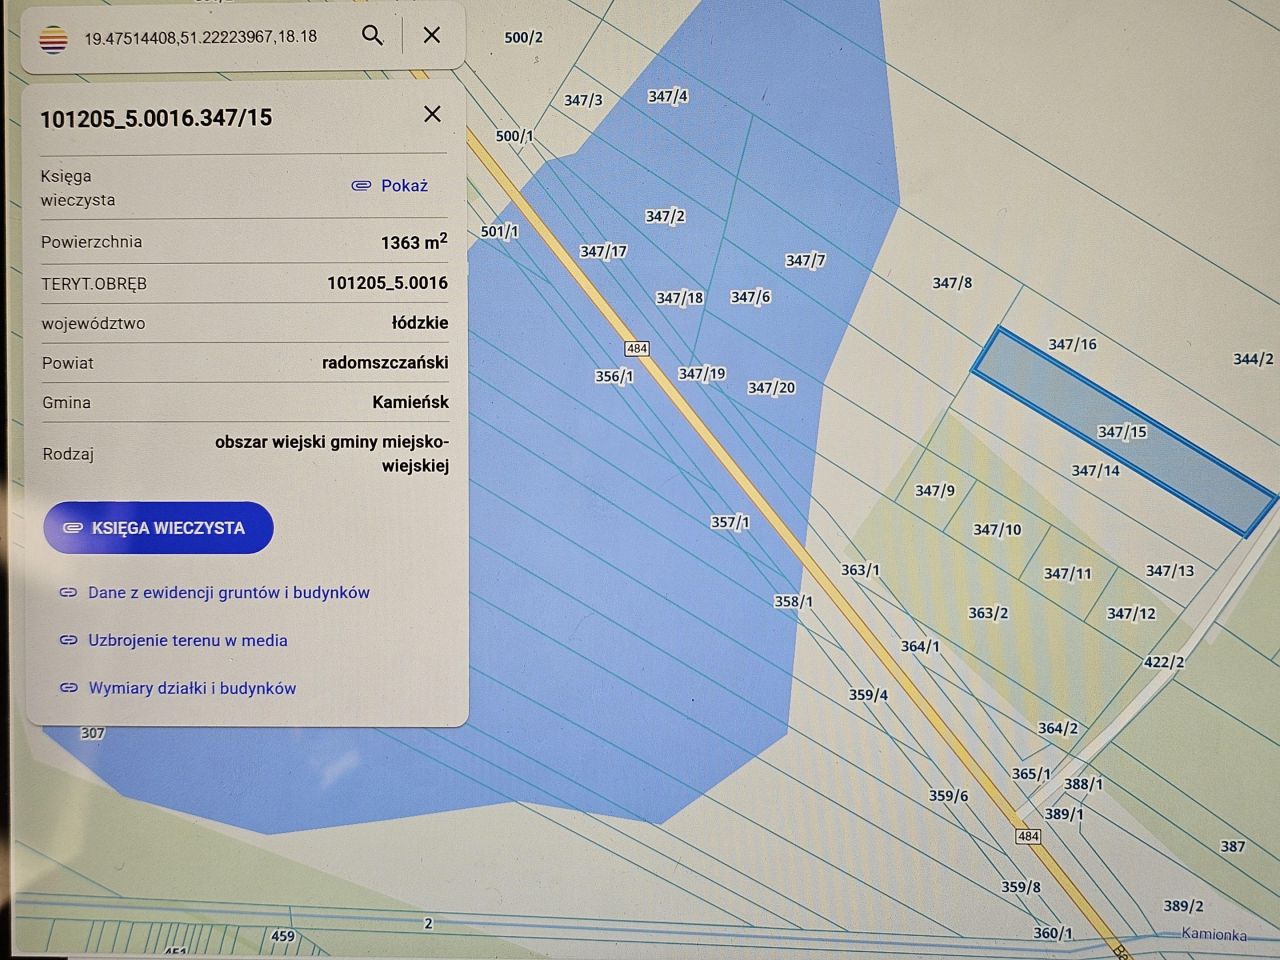Click the Pokaż land register link
The image size is (1280, 960).
[404, 185]
